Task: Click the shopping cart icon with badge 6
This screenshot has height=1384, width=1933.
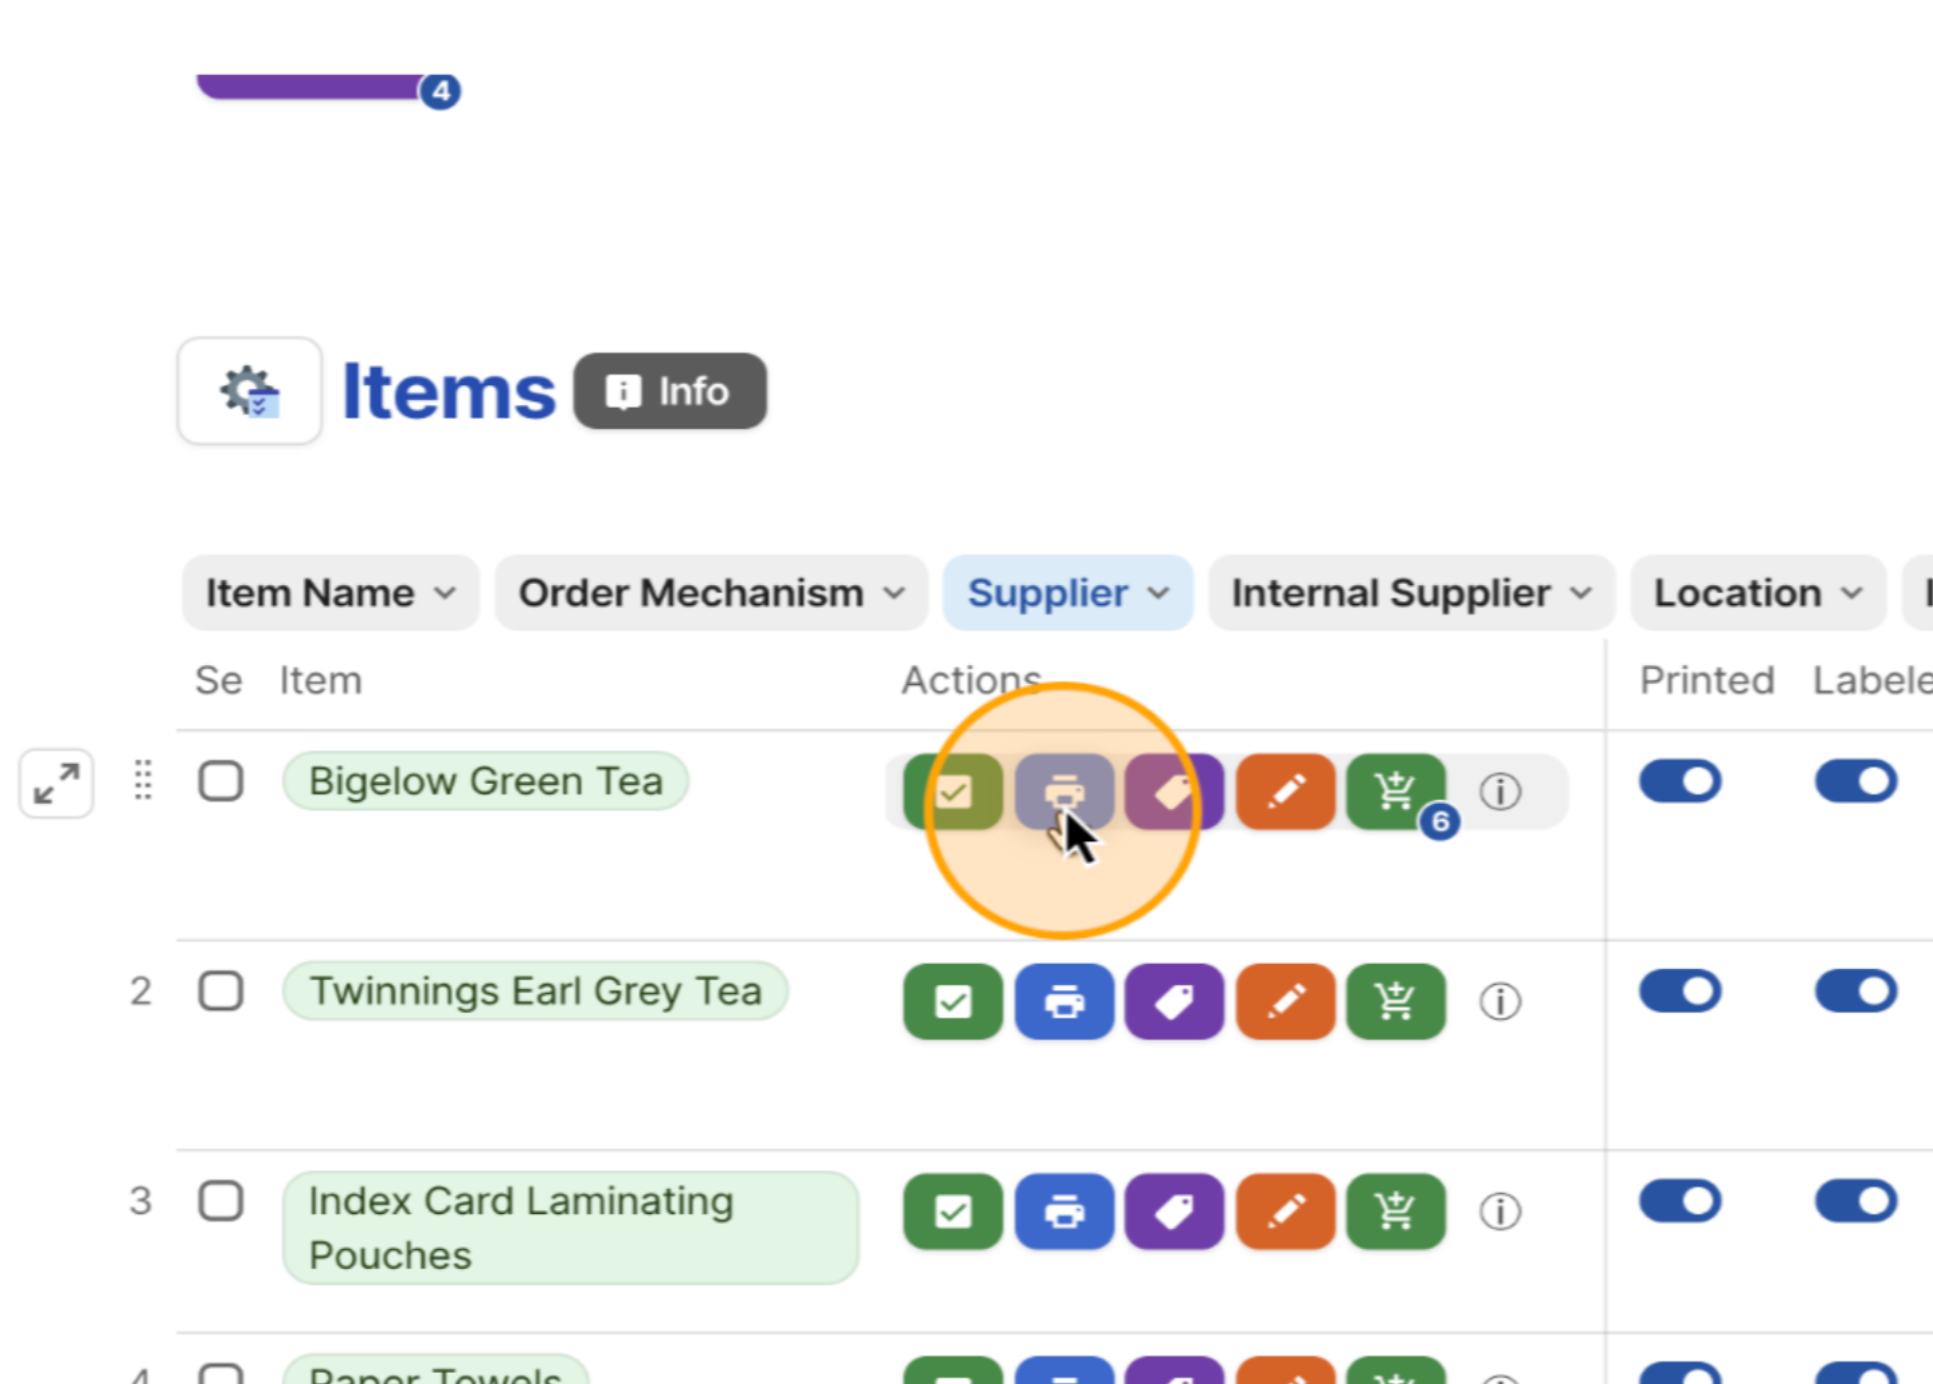Action: pos(1395,792)
